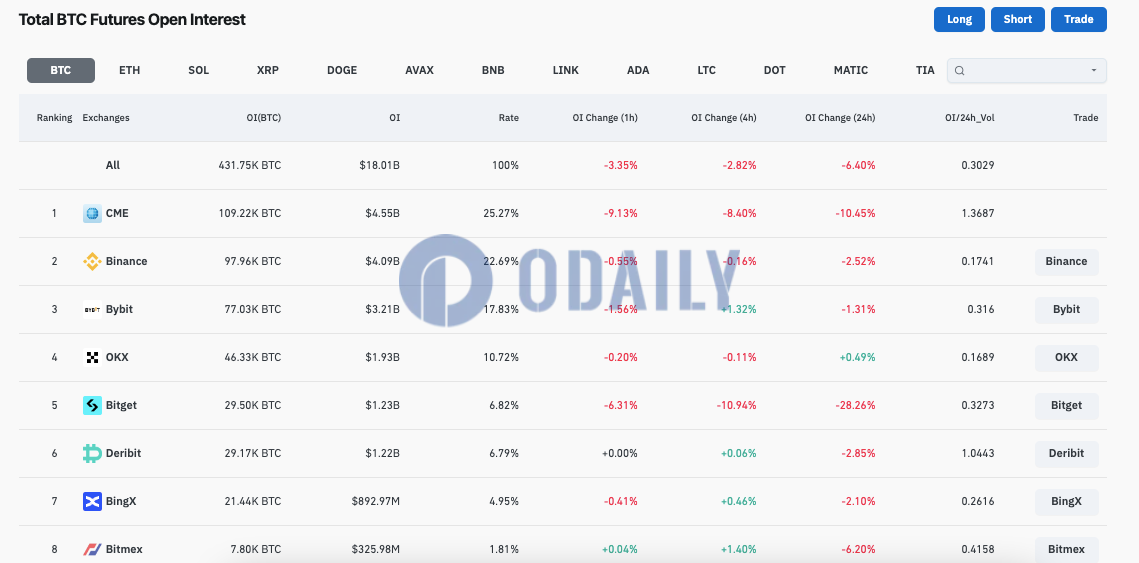Click the 431.75K BTC total value
This screenshot has height=563, width=1139.
(x=250, y=166)
